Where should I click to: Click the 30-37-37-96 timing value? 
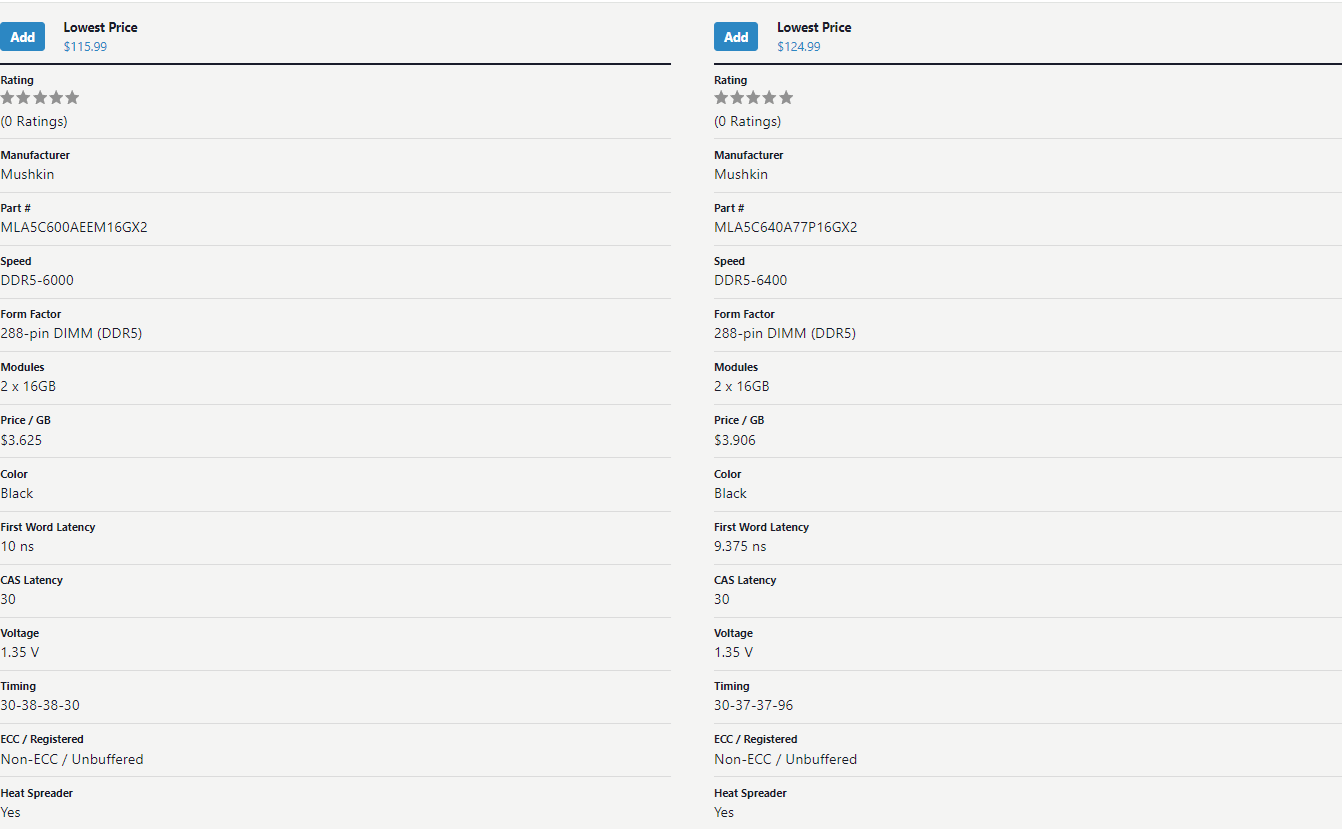pyautogui.click(x=754, y=705)
